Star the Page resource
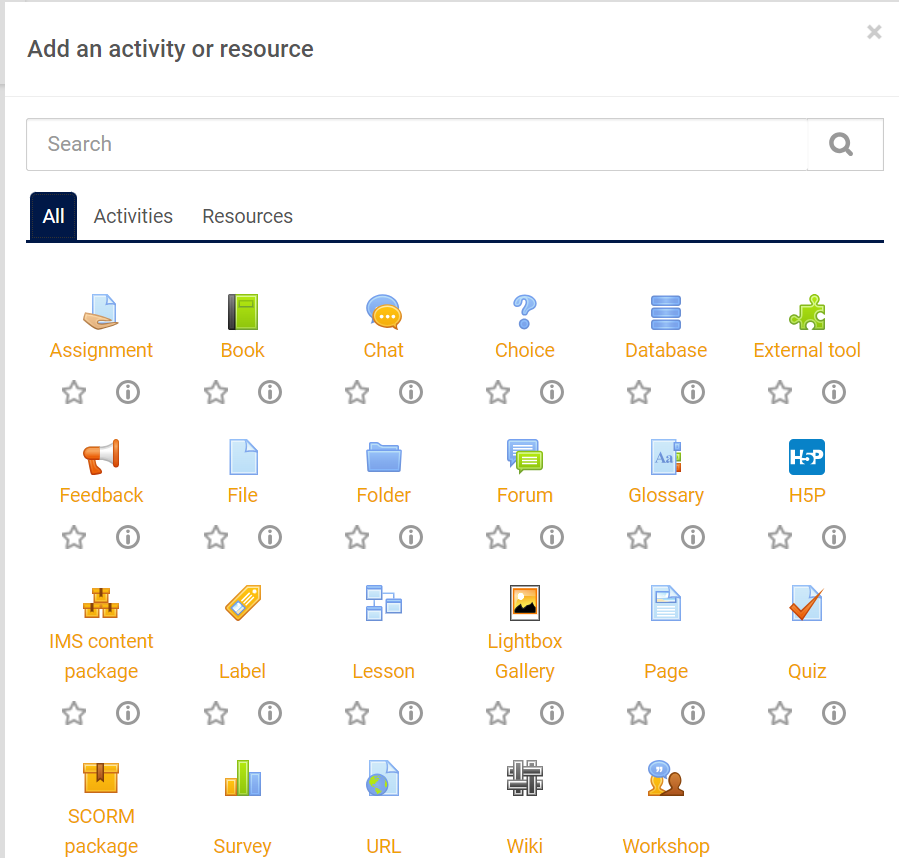This screenshot has width=899, height=858. tap(639, 713)
